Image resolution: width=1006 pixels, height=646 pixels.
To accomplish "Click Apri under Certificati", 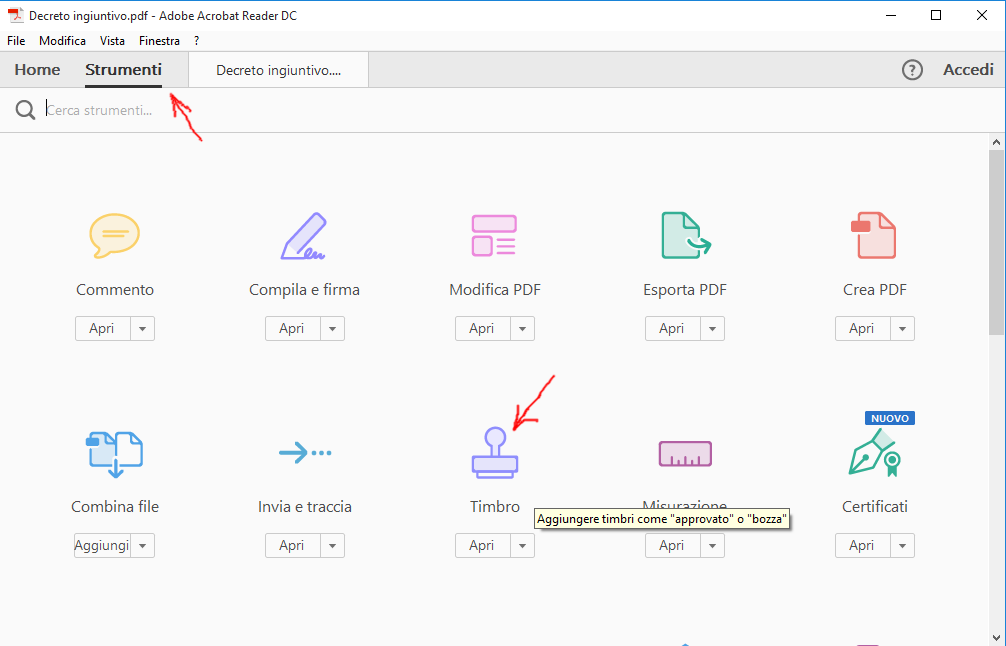I will pyautogui.click(x=862, y=545).
